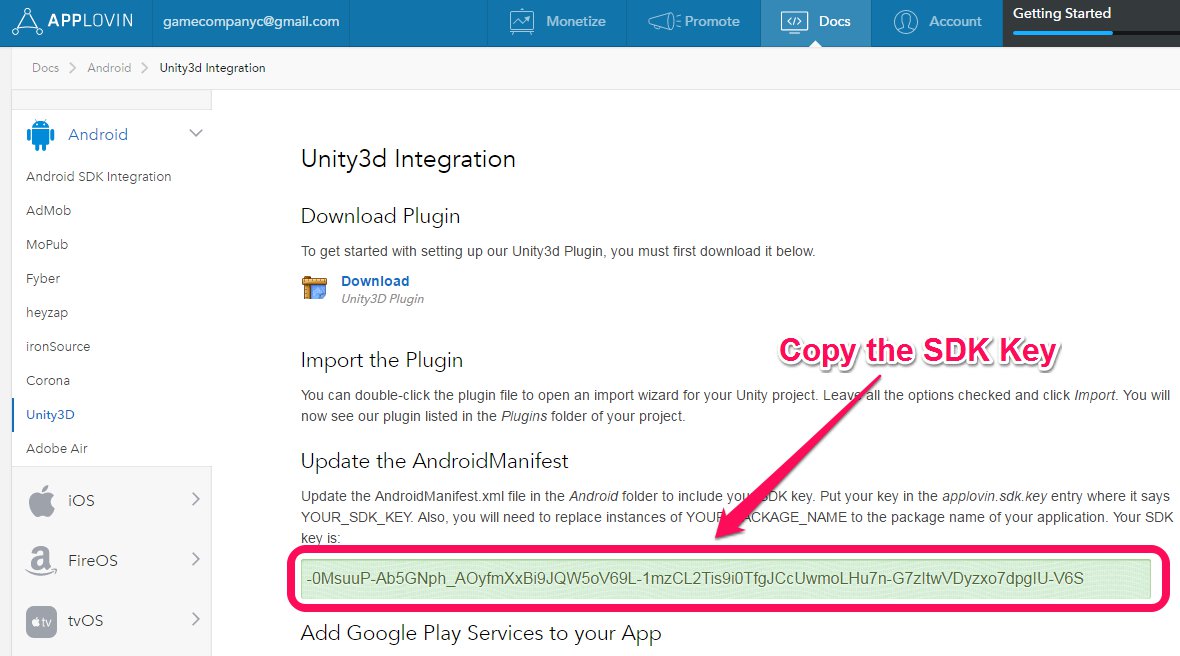Expand the FireOS section arrow
The width and height of the screenshot is (1180, 656).
(196, 559)
